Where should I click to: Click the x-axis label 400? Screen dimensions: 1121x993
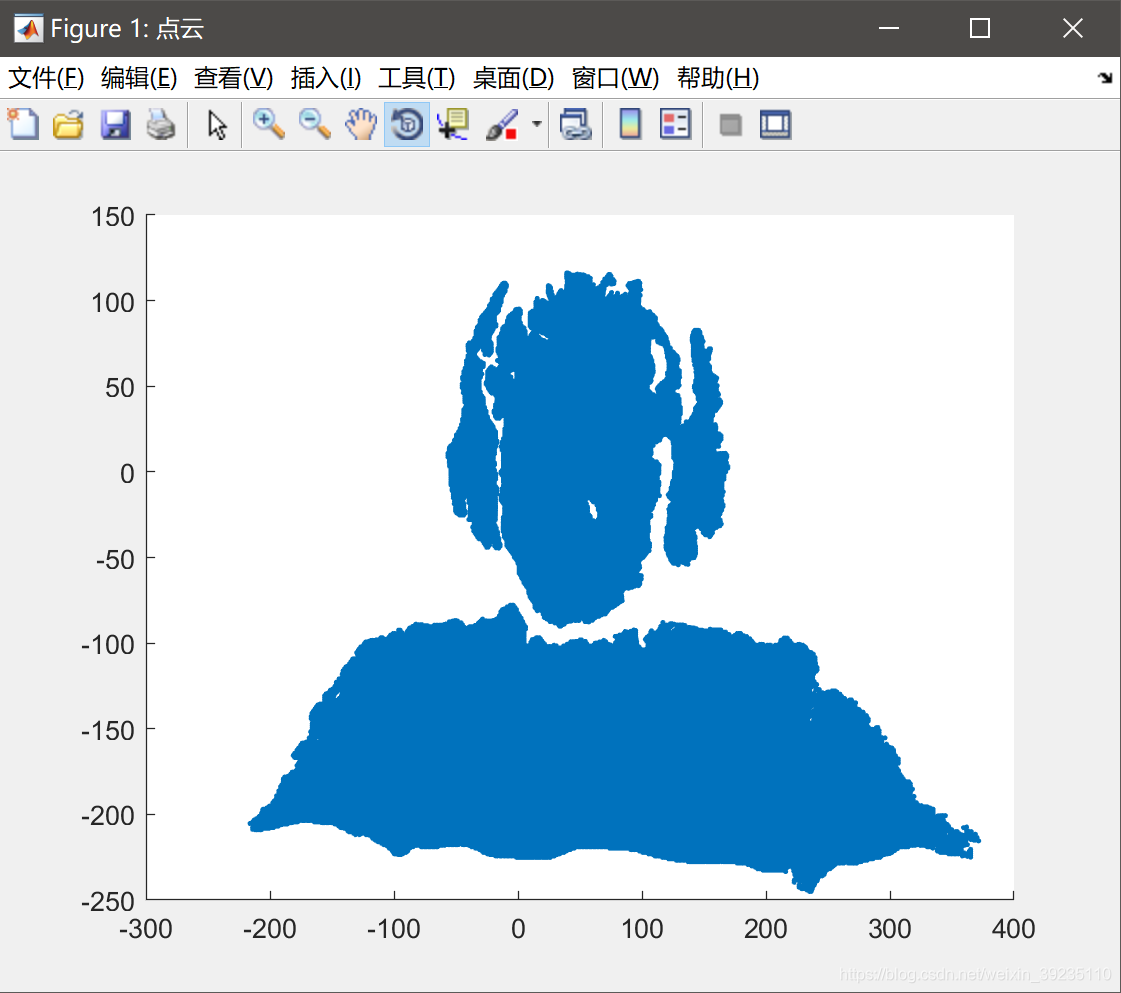1013,929
